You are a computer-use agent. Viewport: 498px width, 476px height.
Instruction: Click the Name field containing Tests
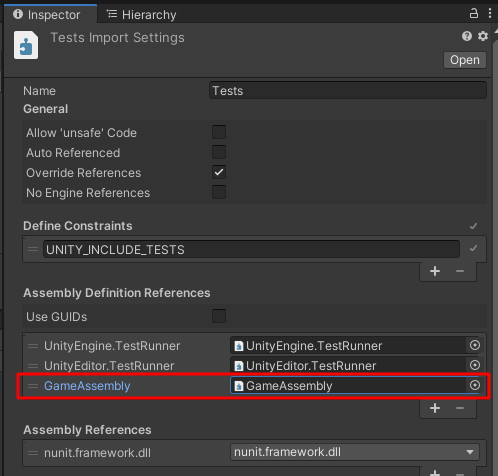click(348, 90)
